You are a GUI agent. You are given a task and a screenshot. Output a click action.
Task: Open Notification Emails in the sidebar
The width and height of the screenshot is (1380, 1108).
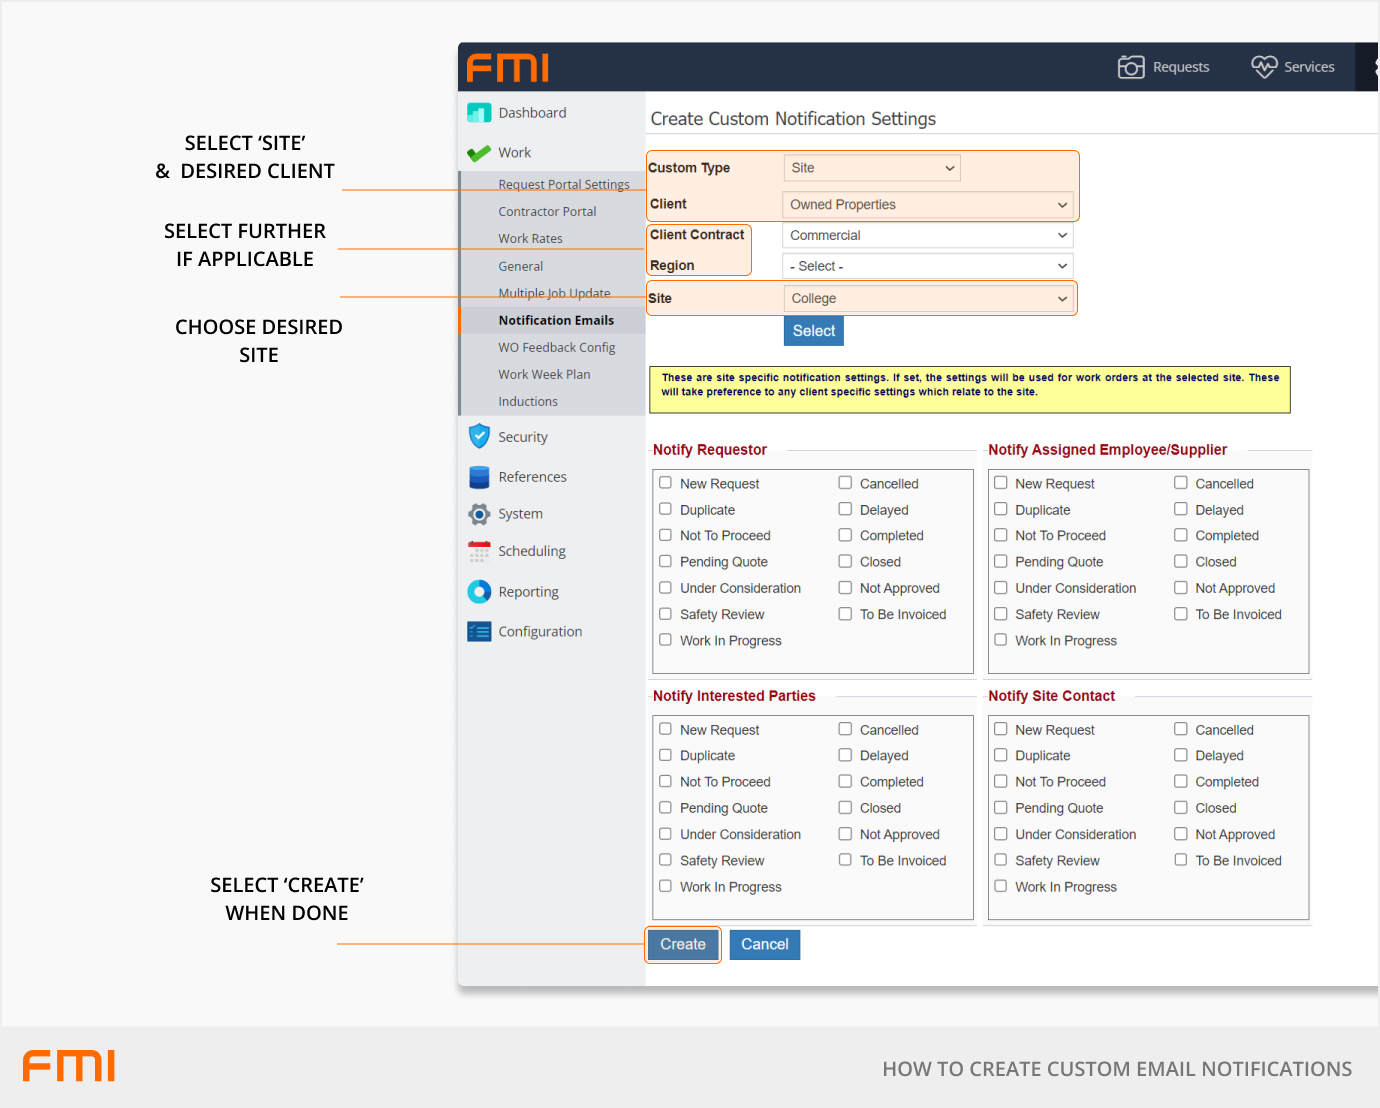[x=556, y=321]
